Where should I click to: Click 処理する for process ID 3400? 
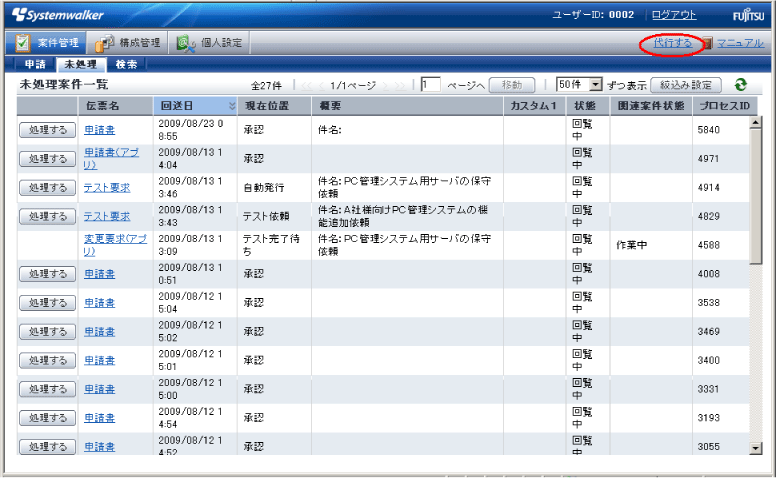[x=48, y=360]
